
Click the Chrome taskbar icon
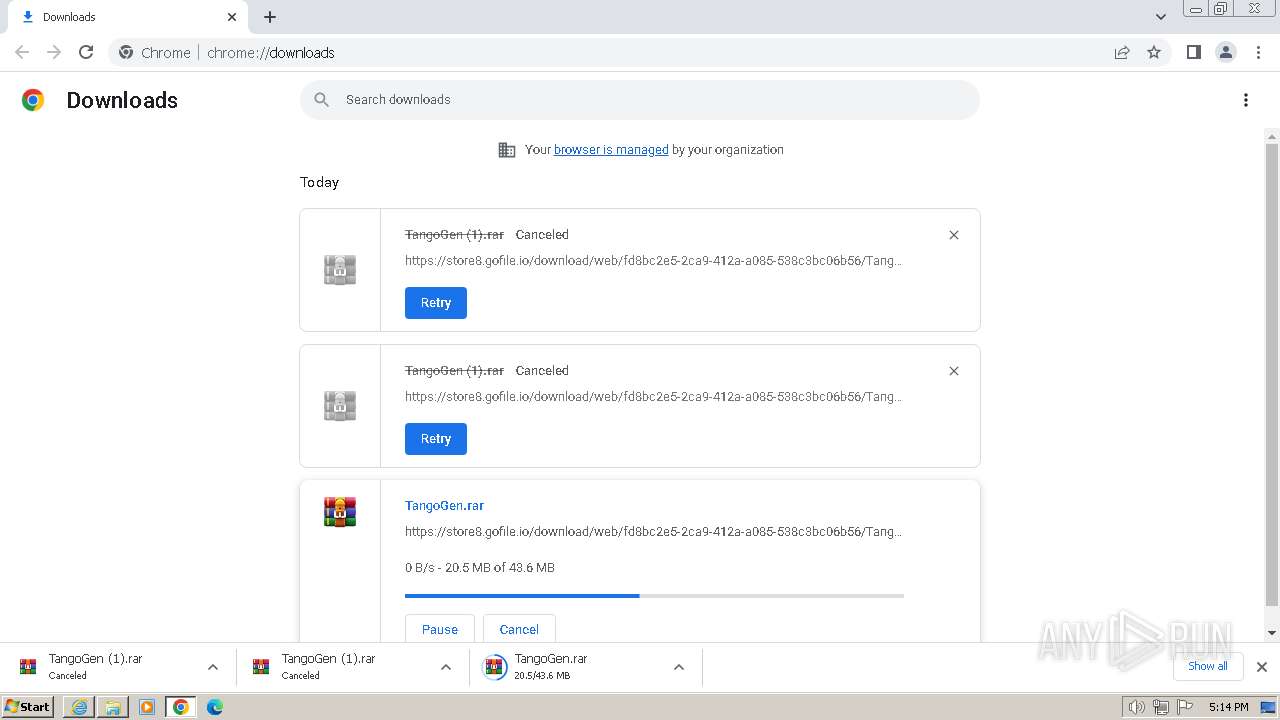(180, 707)
